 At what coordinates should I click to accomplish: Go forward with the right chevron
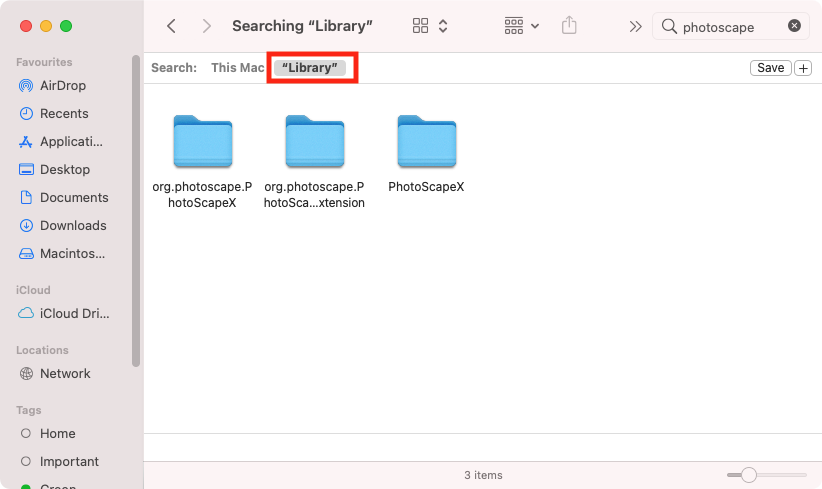coord(207,26)
